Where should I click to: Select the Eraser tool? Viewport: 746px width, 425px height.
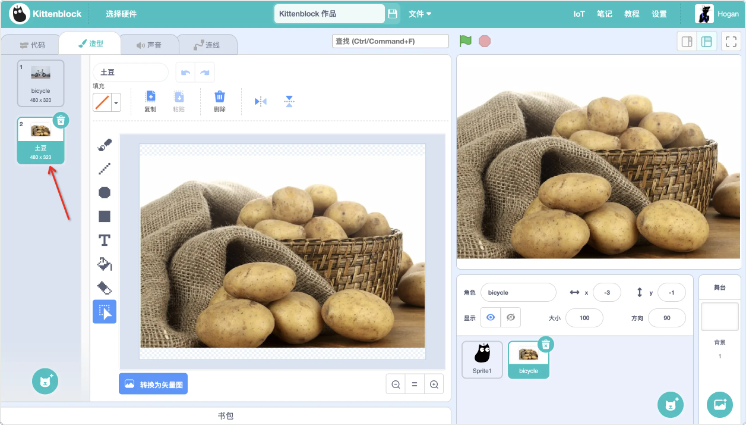[104, 288]
